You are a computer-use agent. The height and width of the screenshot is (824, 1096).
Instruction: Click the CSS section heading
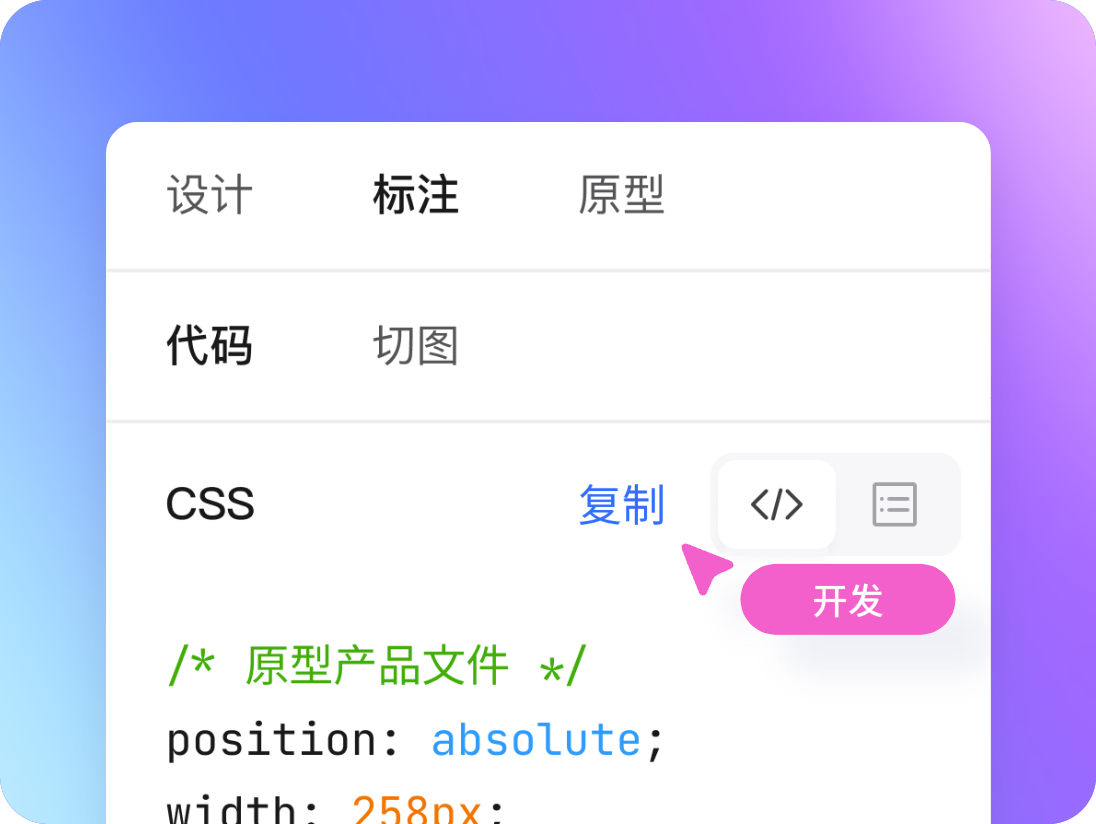(210, 505)
